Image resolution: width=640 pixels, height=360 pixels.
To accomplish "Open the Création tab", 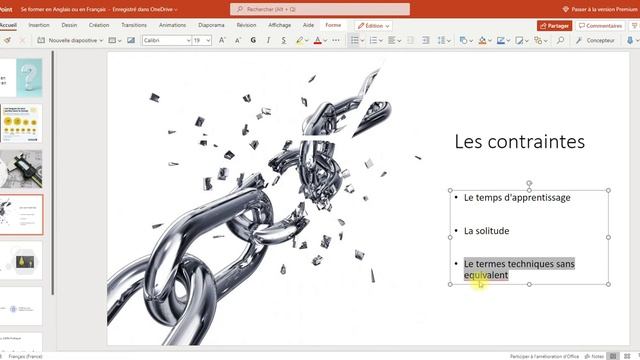I will (99, 25).
